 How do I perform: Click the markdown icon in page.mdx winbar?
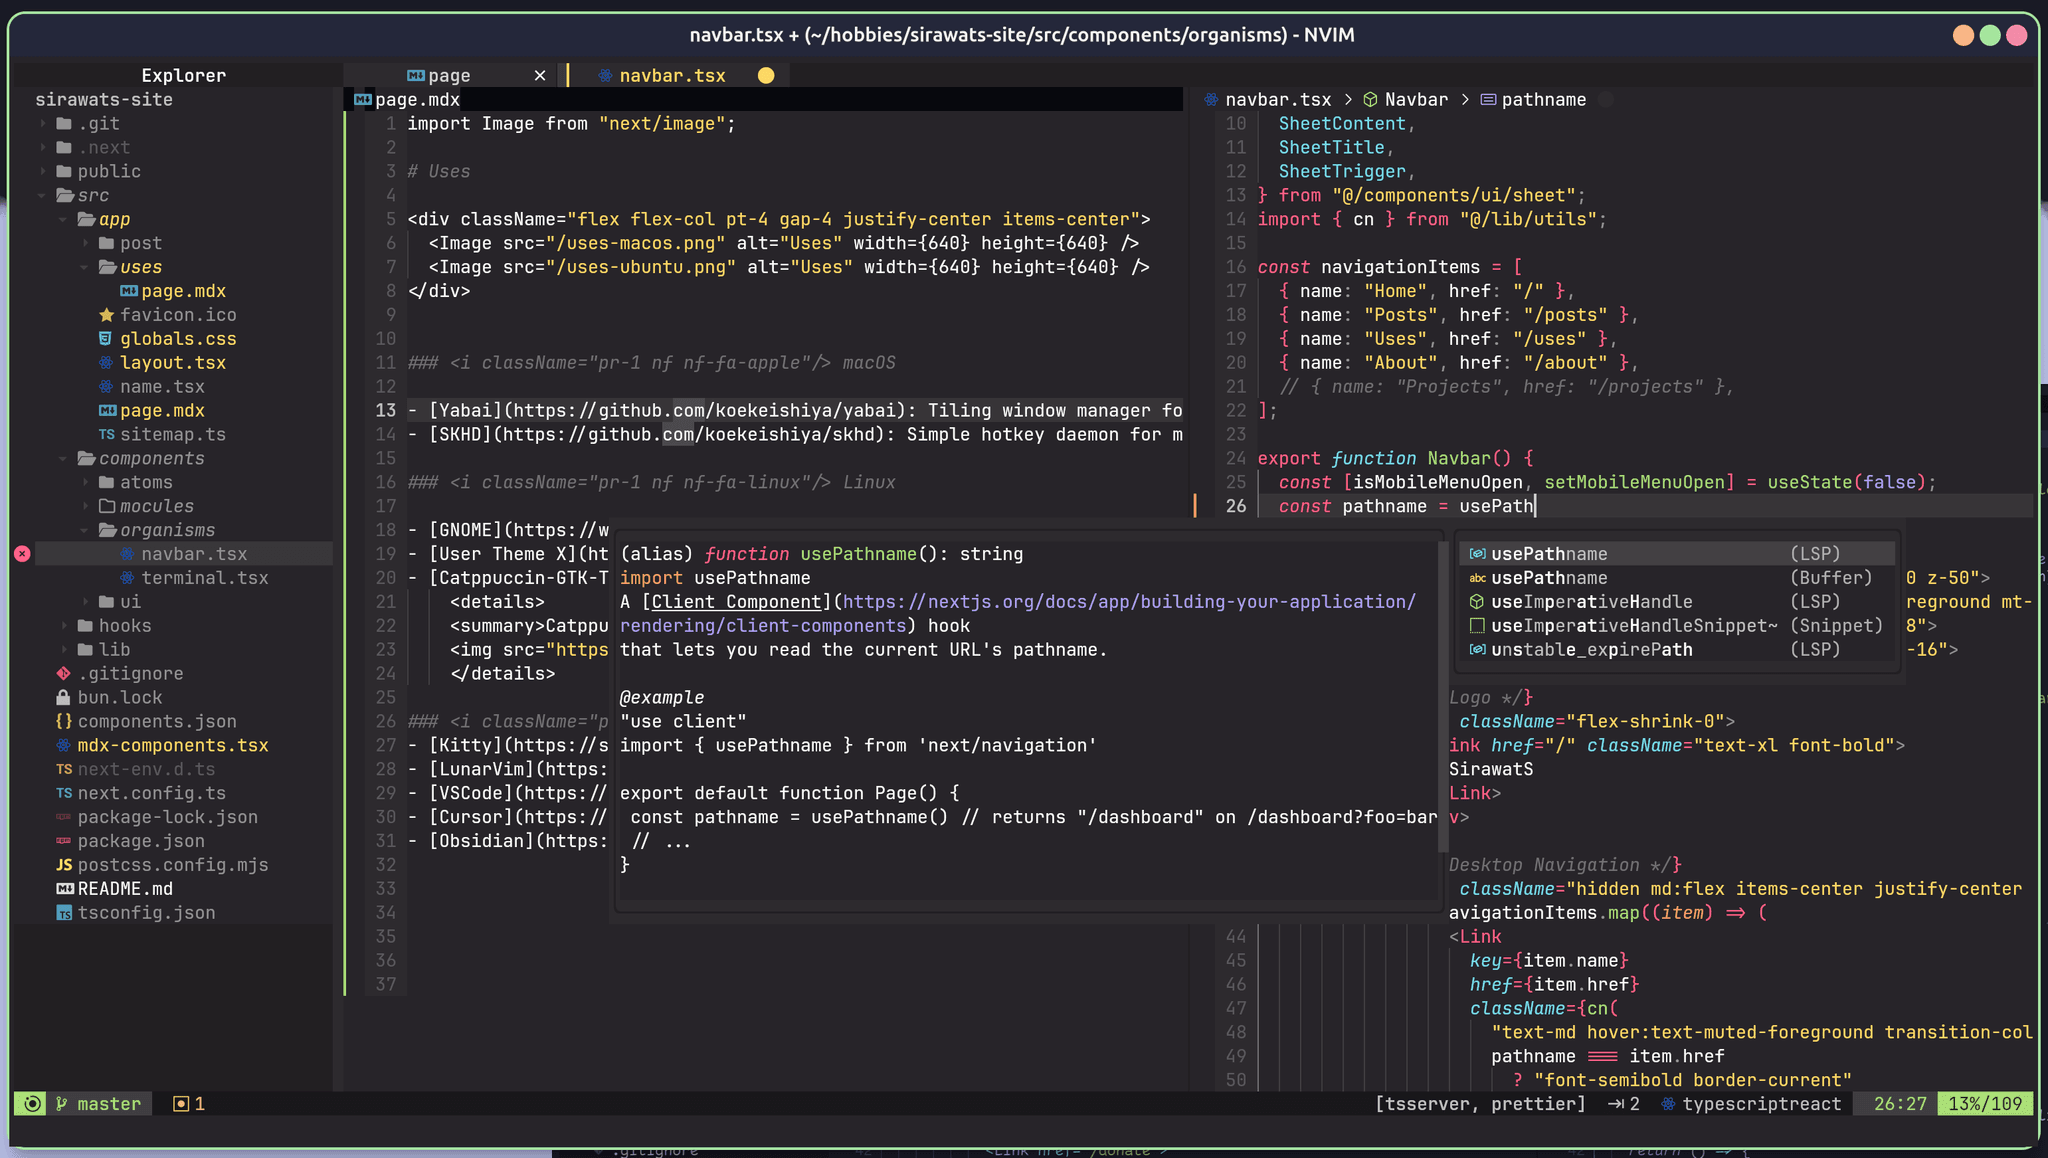coord(363,100)
